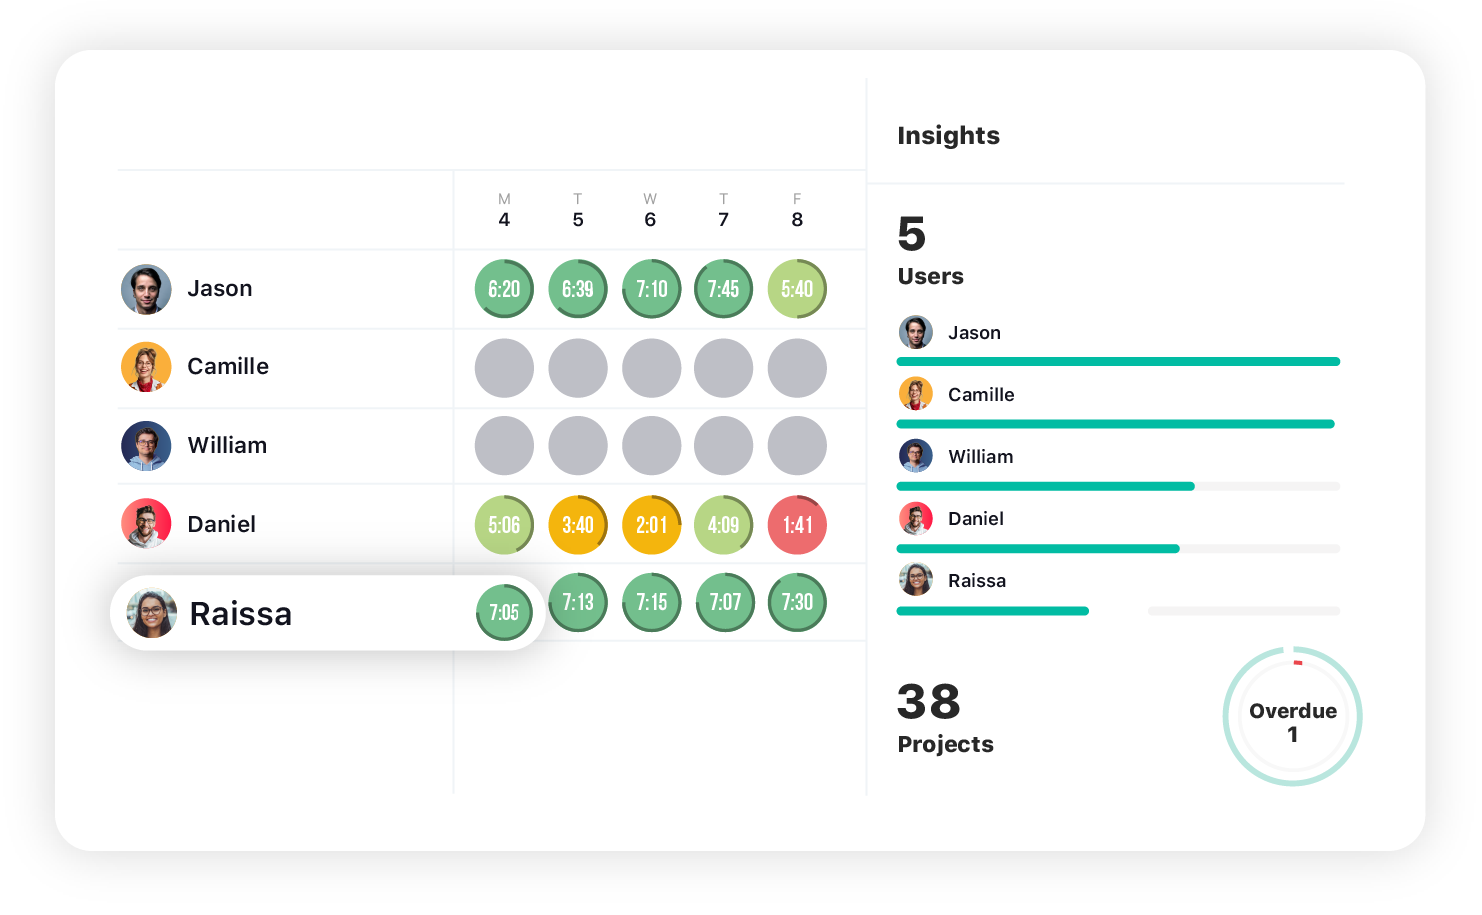This screenshot has height=915, width=1482.
Task: Click Daniel's 2:01 Wednesday circle
Action: click(x=652, y=525)
